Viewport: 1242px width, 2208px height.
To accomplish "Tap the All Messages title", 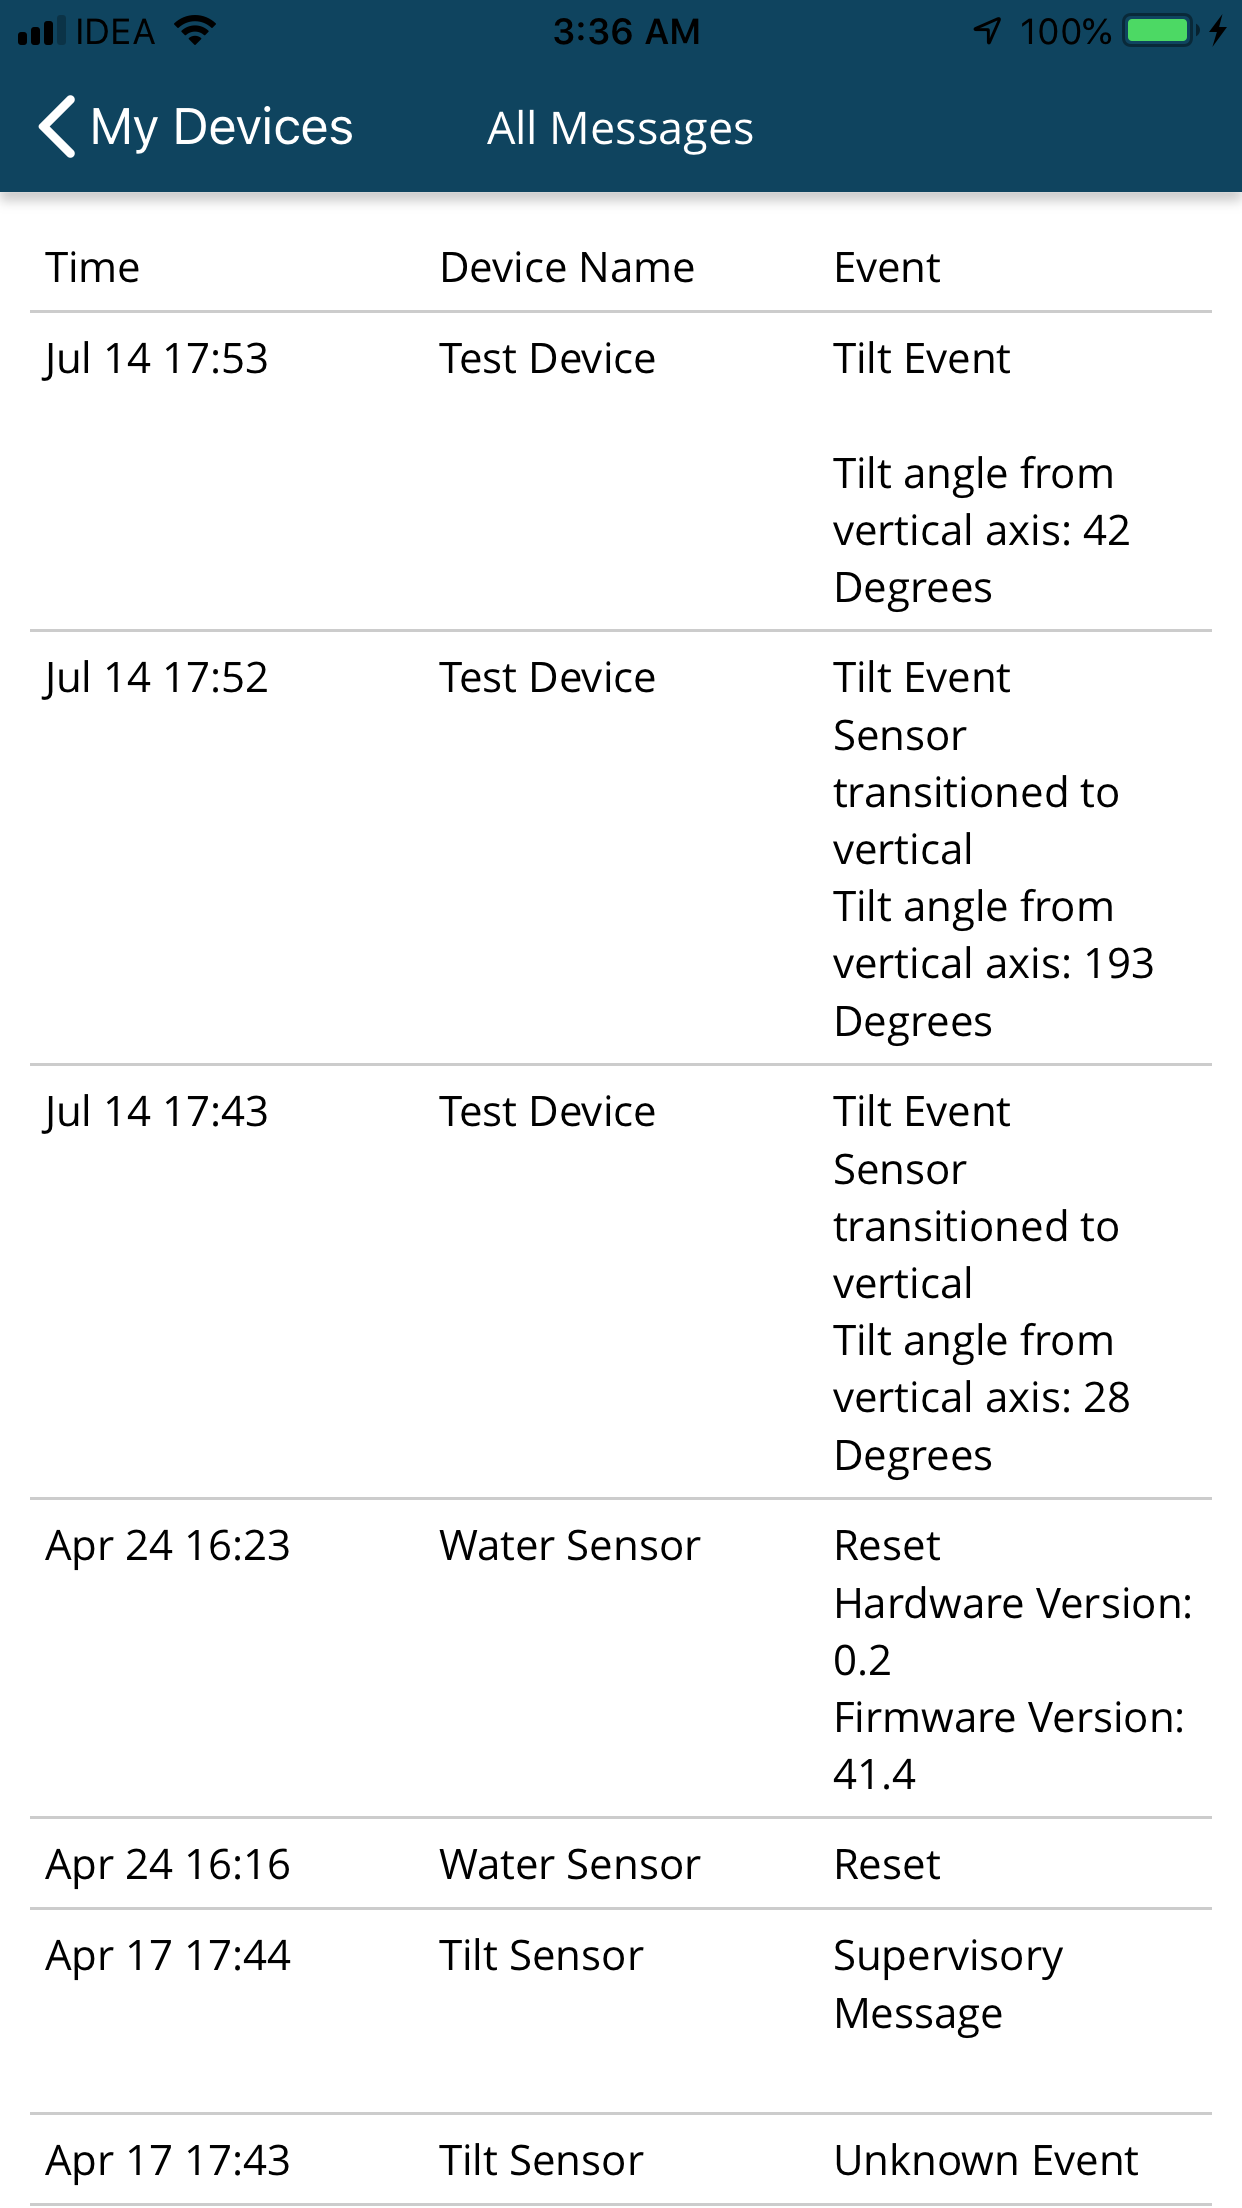I will tap(620, 126).
